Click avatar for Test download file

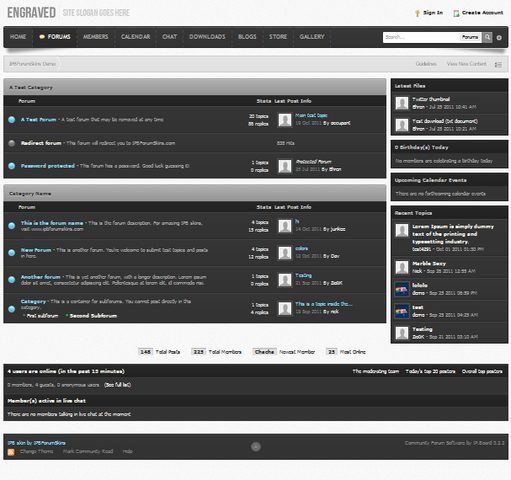point(402,125)
